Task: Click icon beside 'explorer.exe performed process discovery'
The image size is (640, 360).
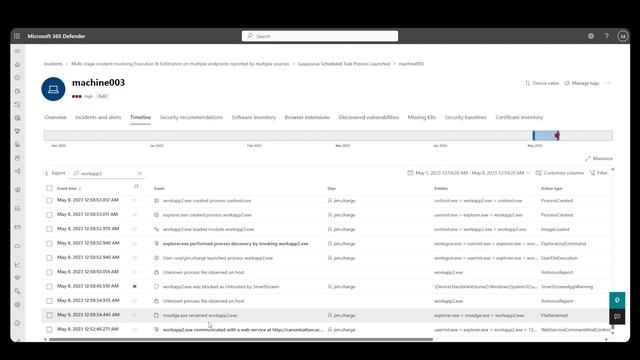Action: pos(156,244)
